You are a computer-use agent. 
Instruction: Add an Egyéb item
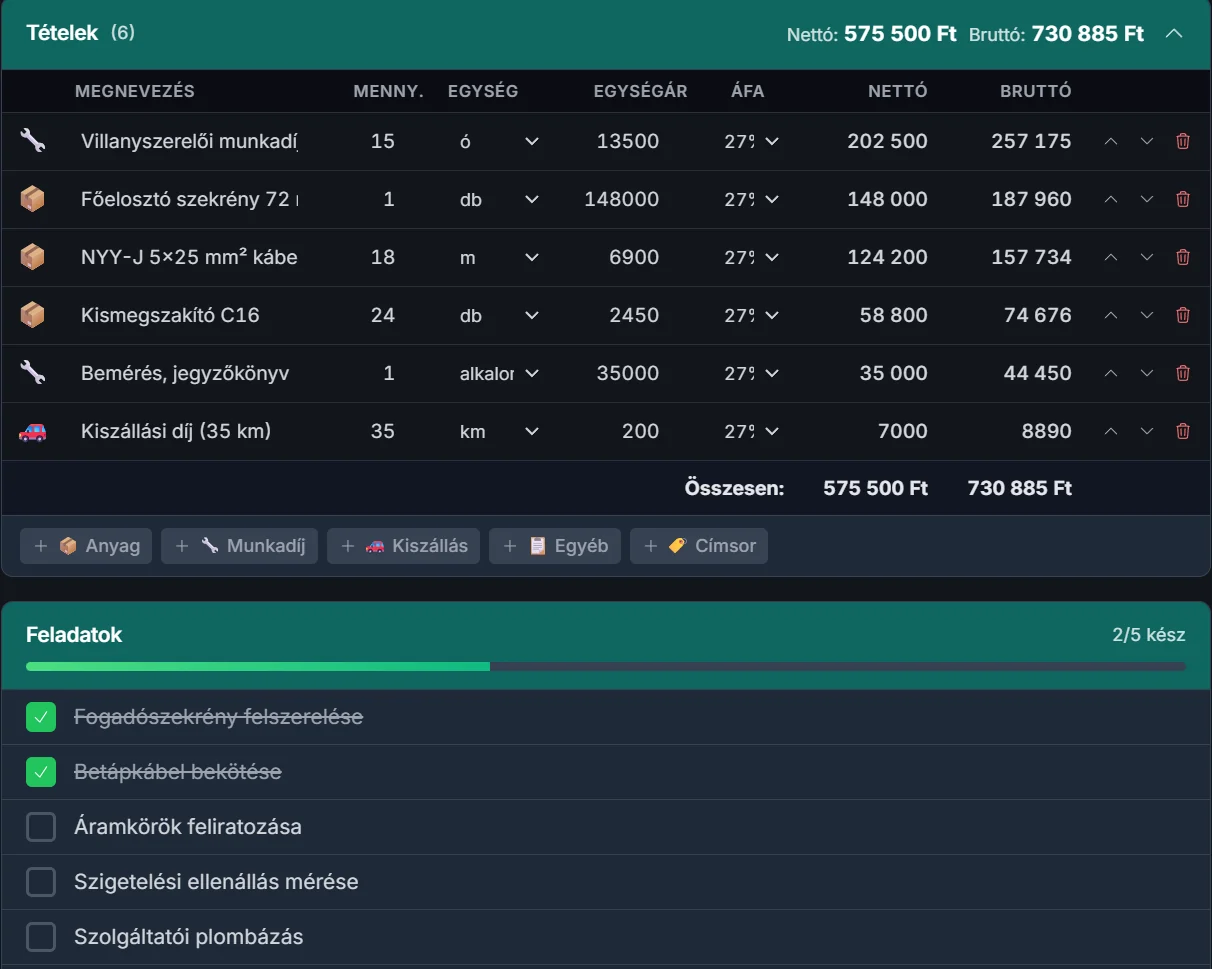(x=555, y=546)
